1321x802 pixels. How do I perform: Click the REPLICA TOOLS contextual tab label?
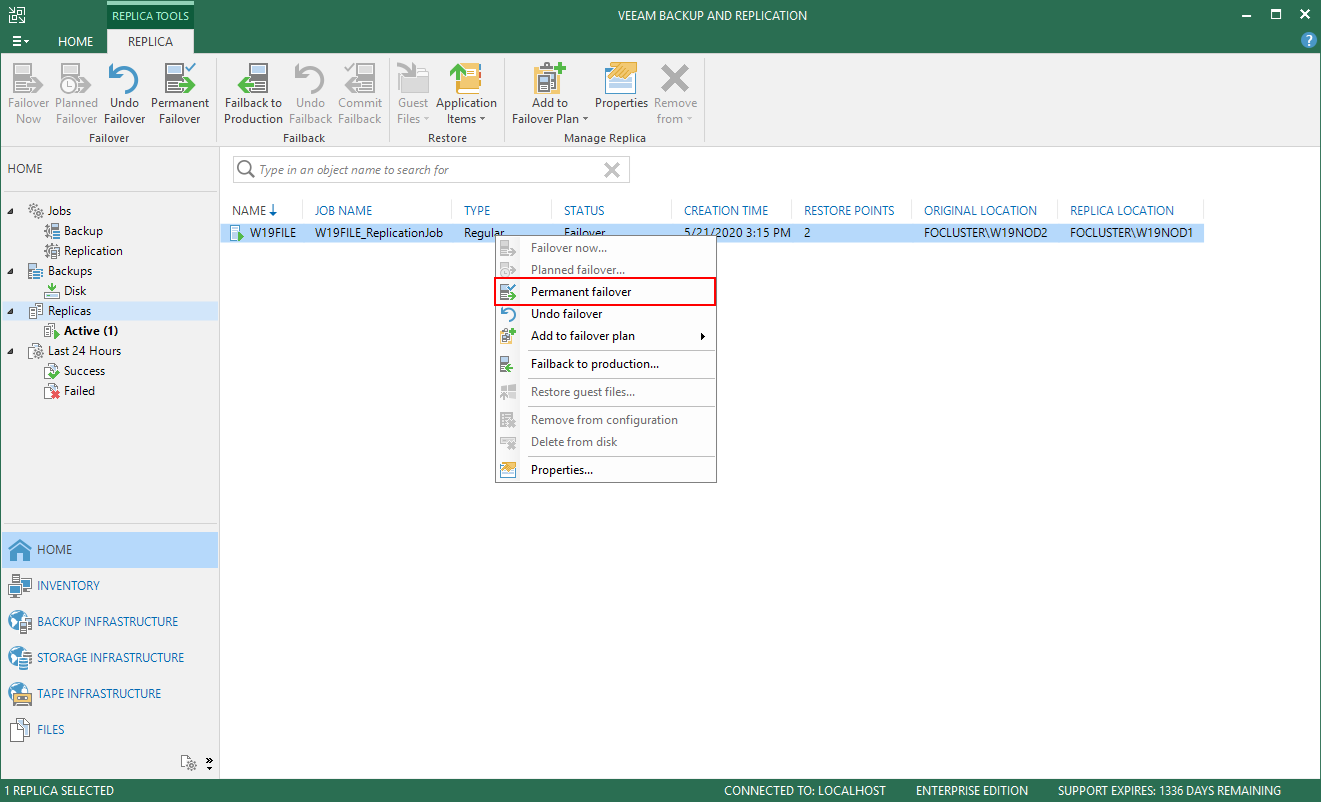pos(150,16)
